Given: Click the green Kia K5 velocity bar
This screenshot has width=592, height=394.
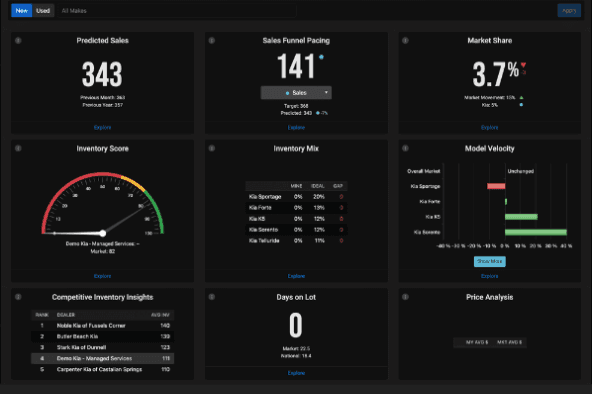Looking at the screenshot, I should pos(521,217).
